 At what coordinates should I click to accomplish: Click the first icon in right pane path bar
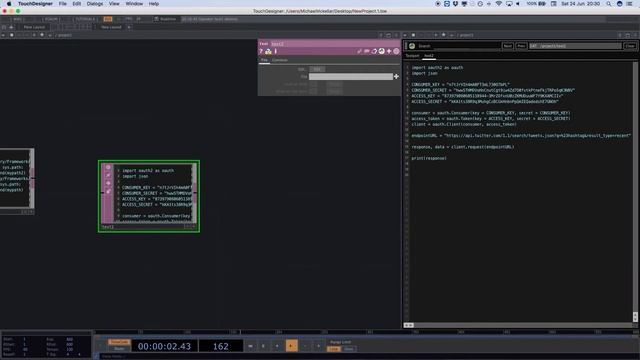pos(405,35)
